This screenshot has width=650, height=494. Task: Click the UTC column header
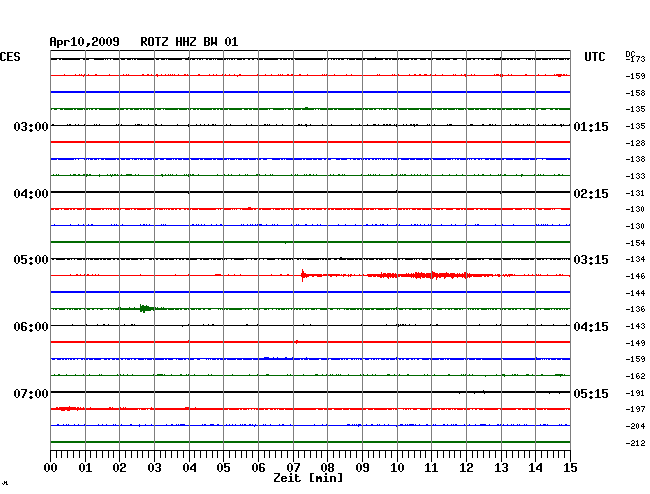[x=594, y=57]
